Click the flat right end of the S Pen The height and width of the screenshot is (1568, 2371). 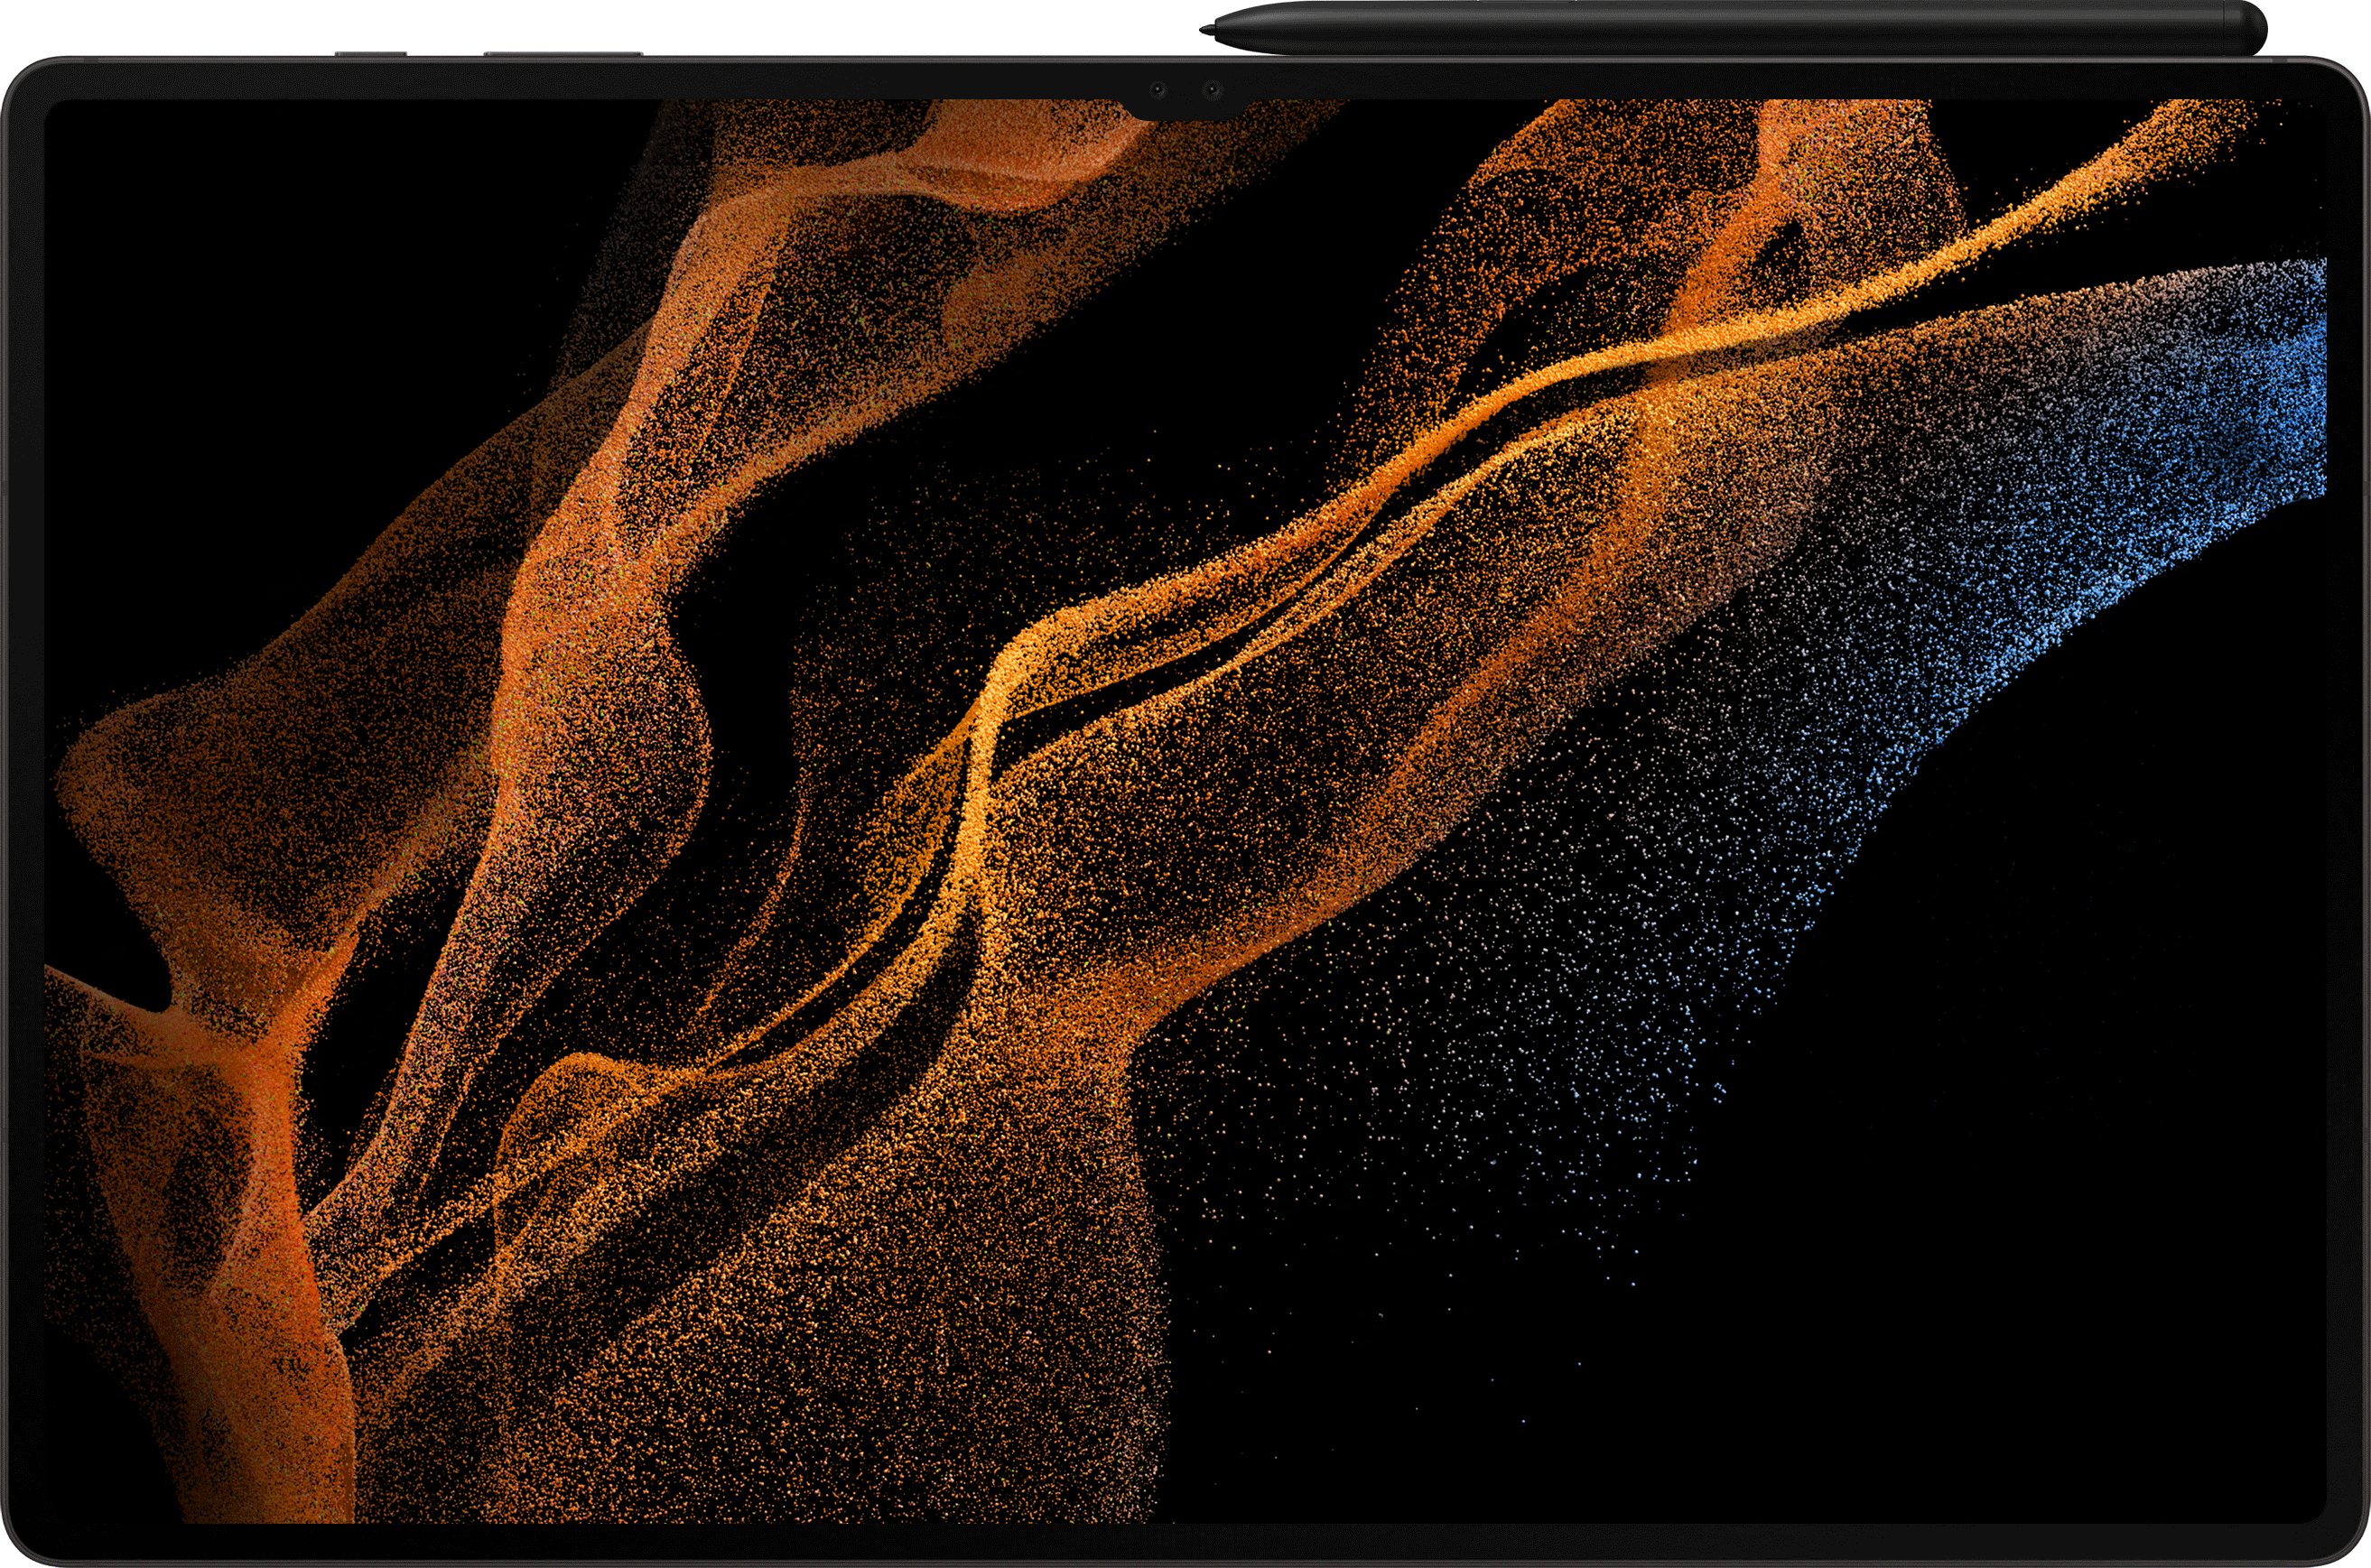2260,29
